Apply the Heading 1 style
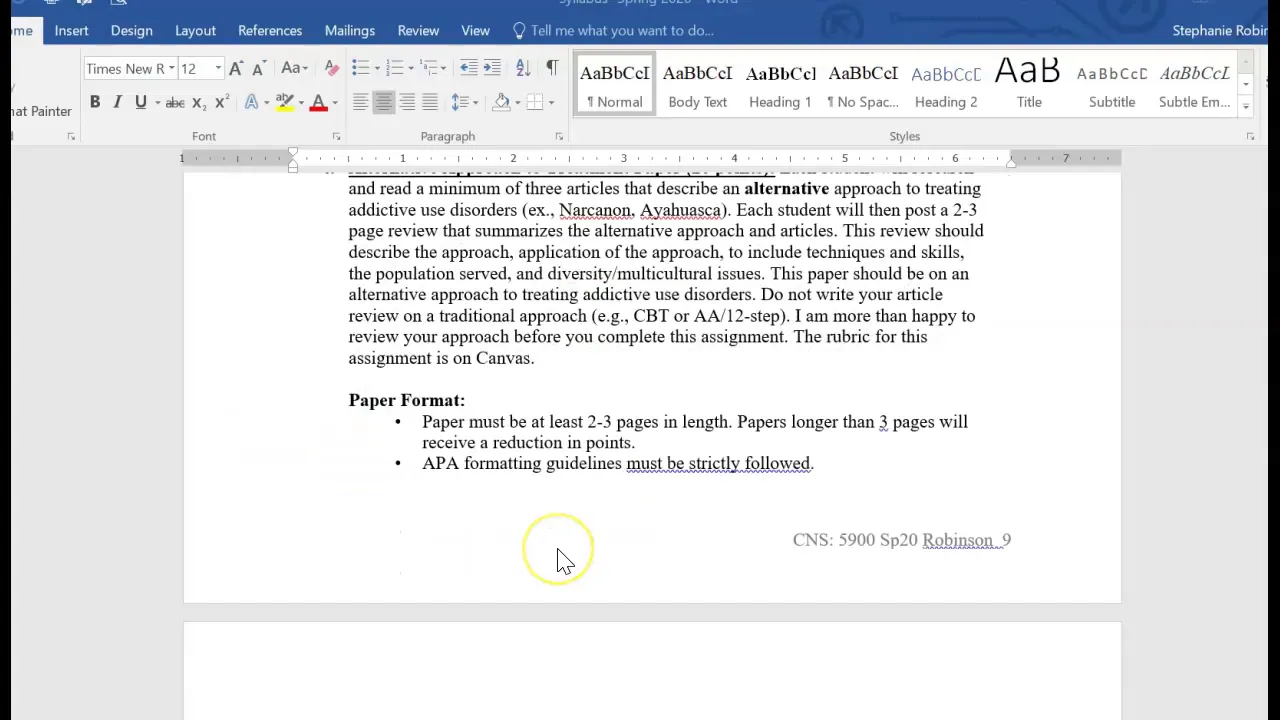Image resolution: width=1280 pixels, height=720 pixels. click(x=780, y=84)
